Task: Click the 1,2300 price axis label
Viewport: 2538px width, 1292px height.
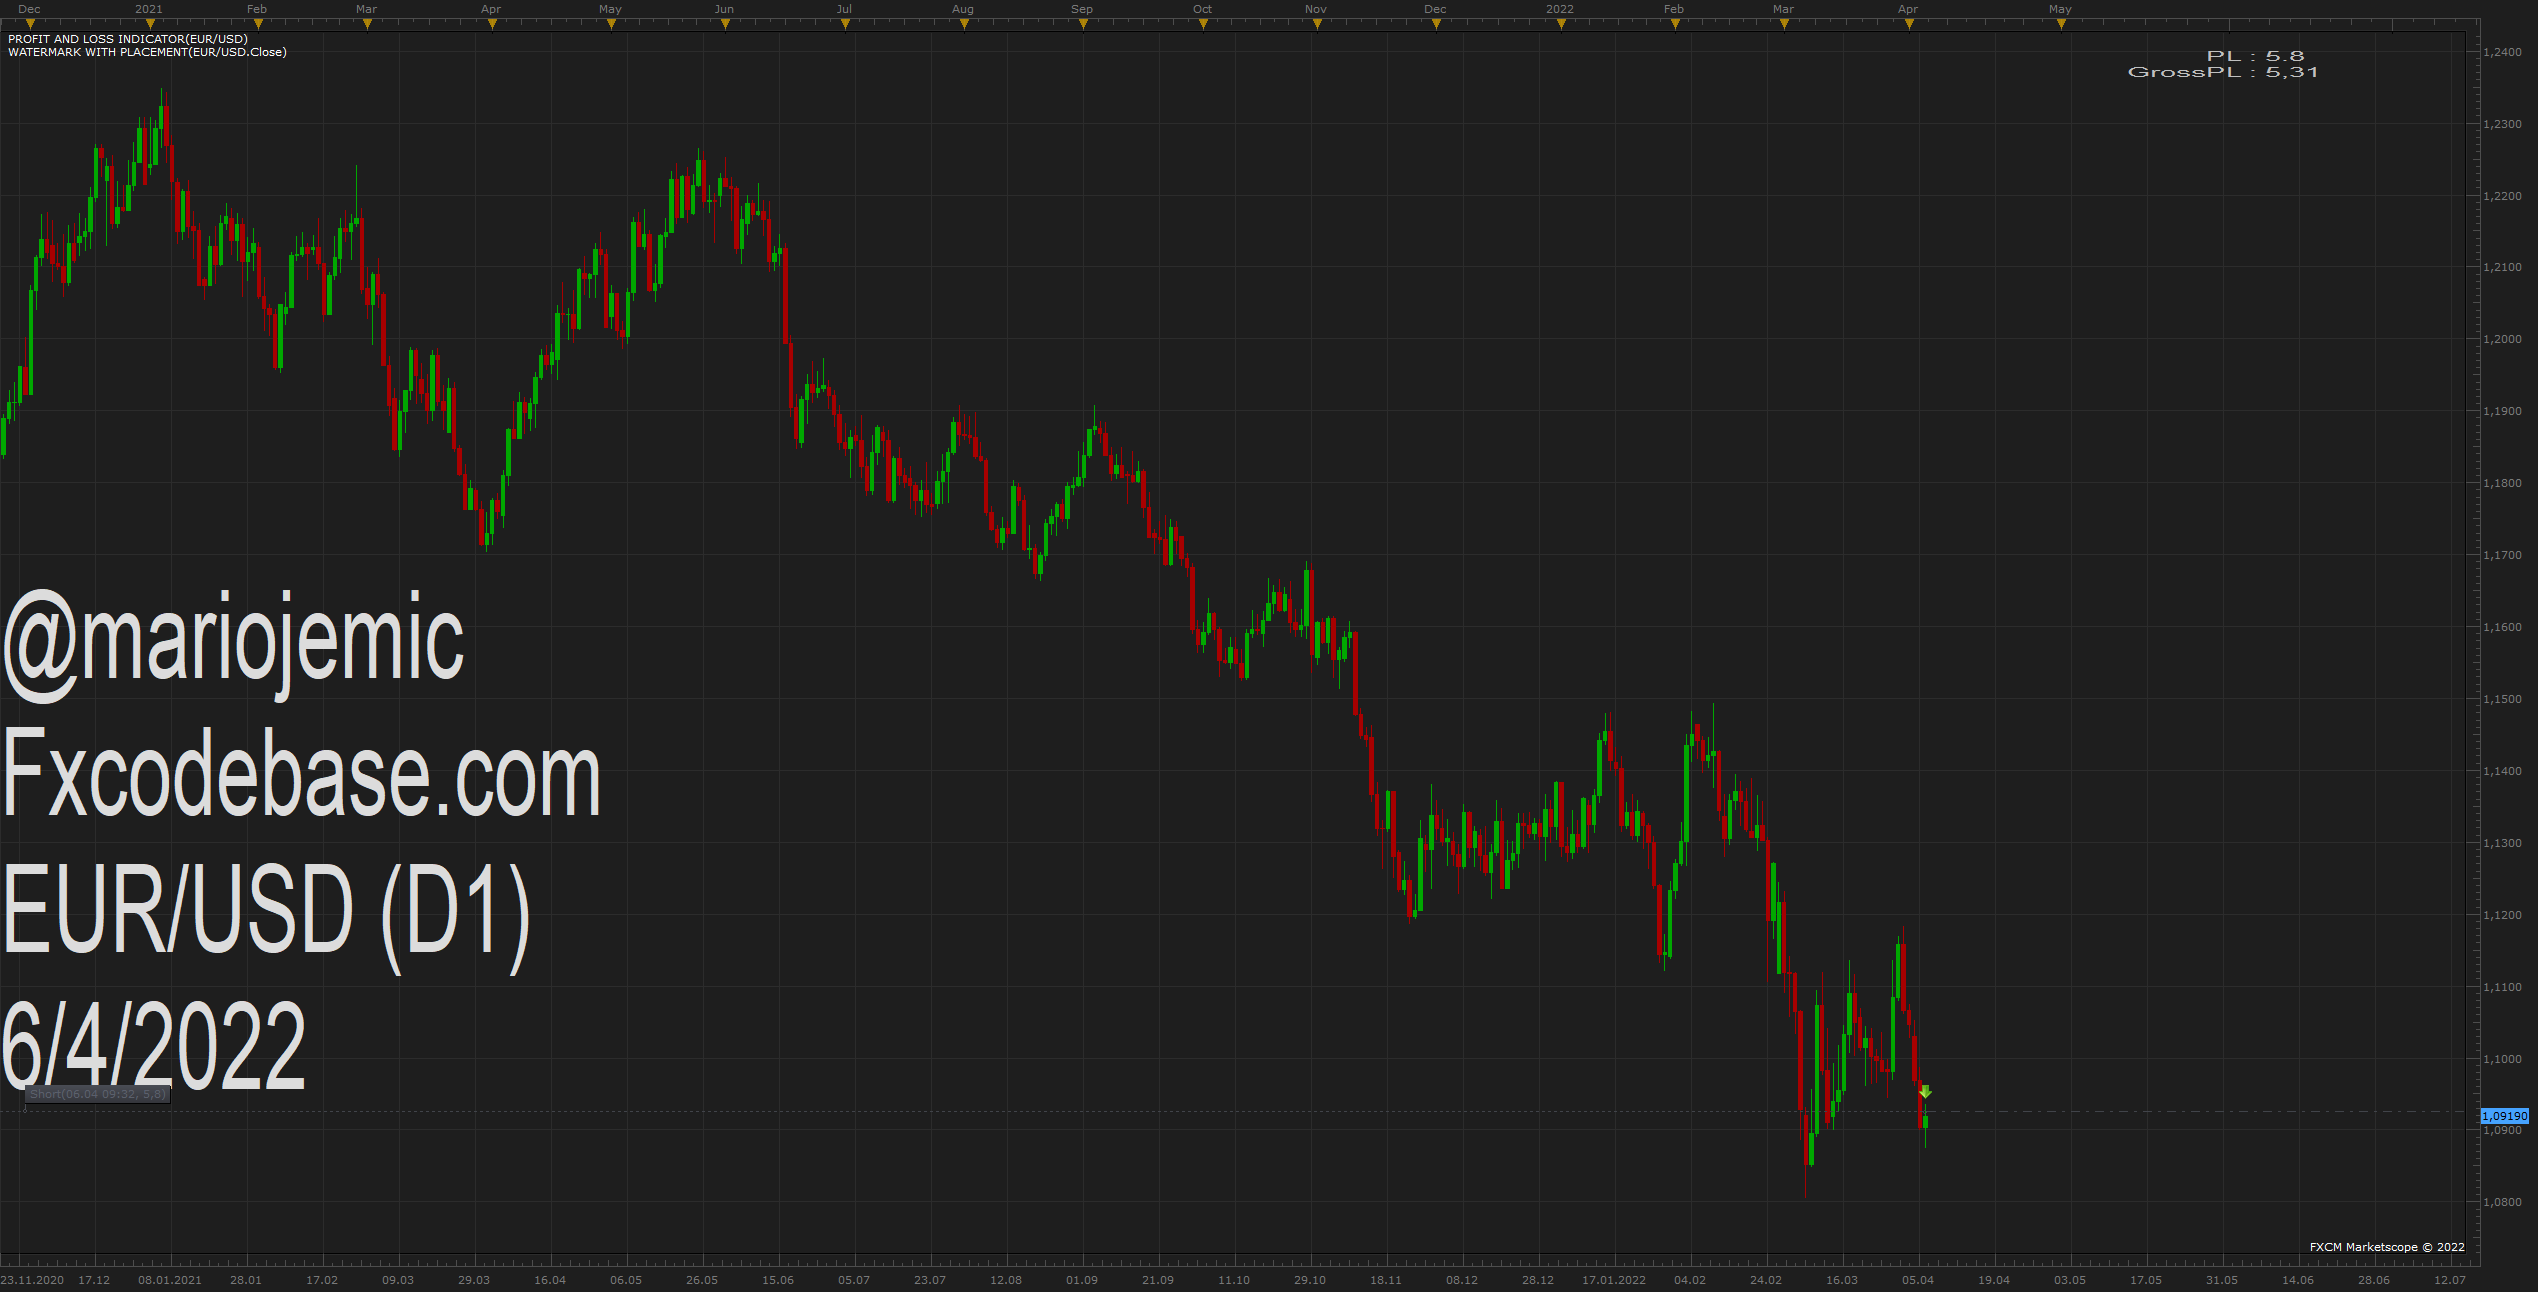Action: click(2502, 124)
